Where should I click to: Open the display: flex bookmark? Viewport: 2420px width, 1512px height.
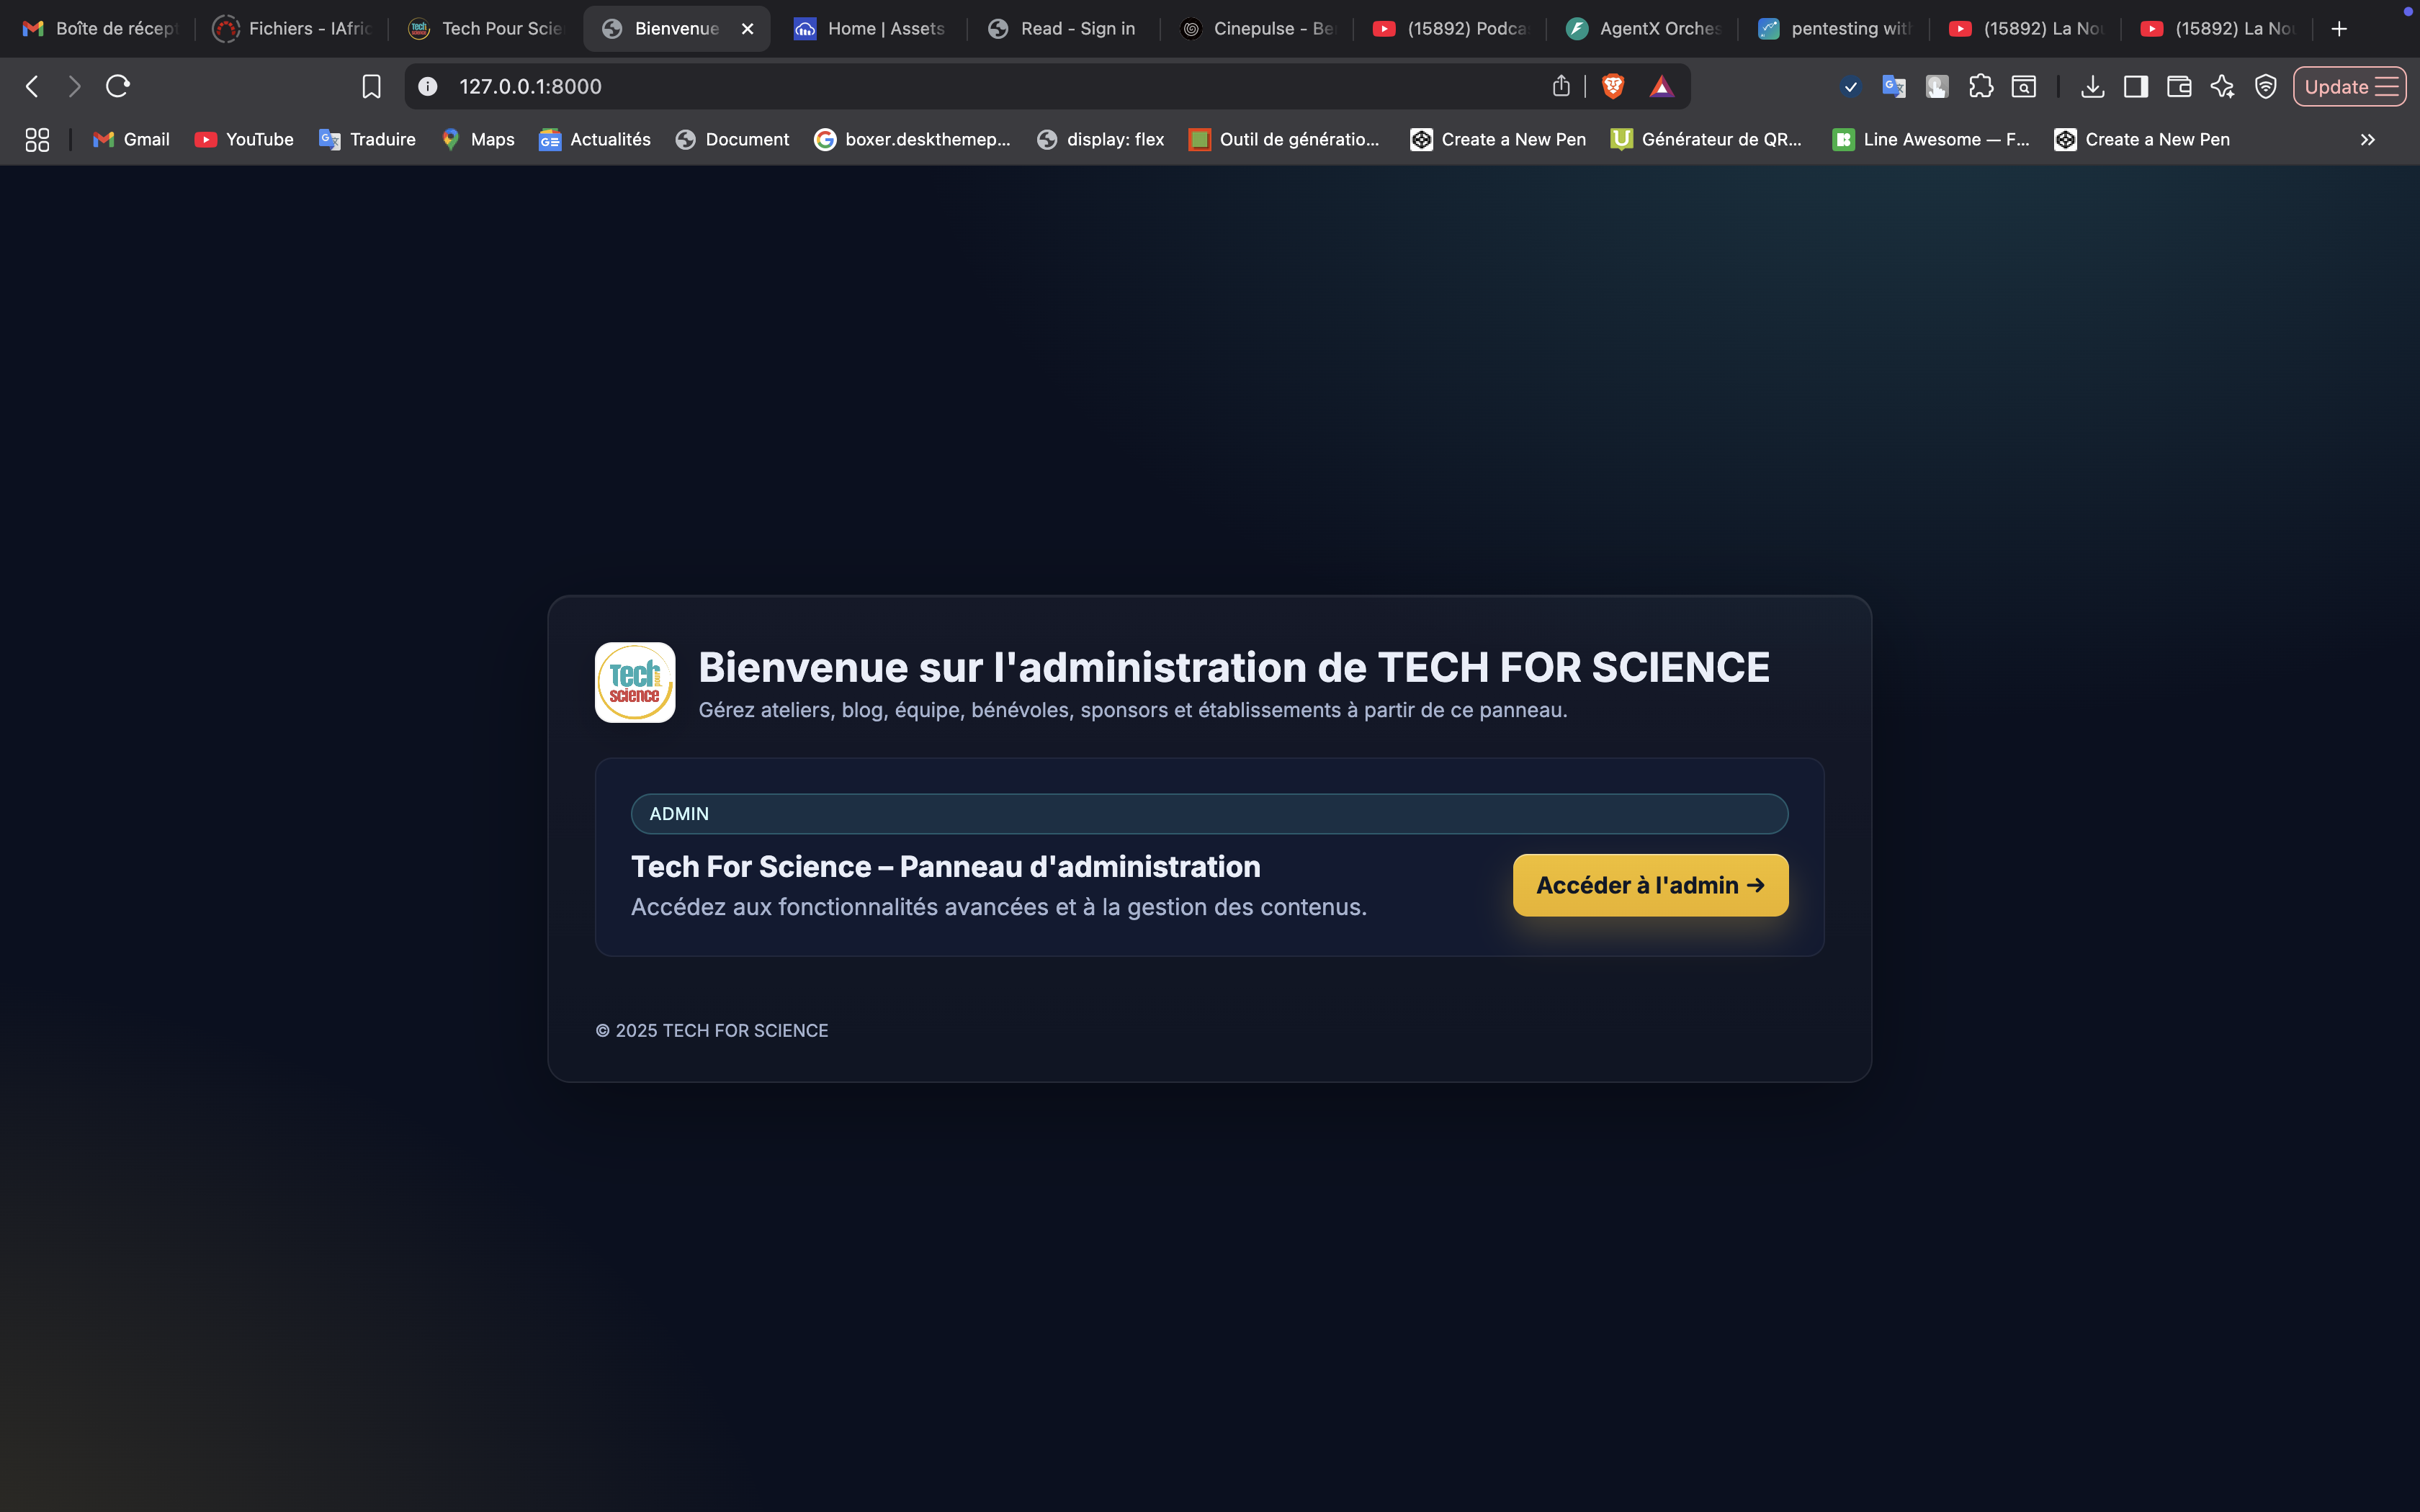(1100, 140)
